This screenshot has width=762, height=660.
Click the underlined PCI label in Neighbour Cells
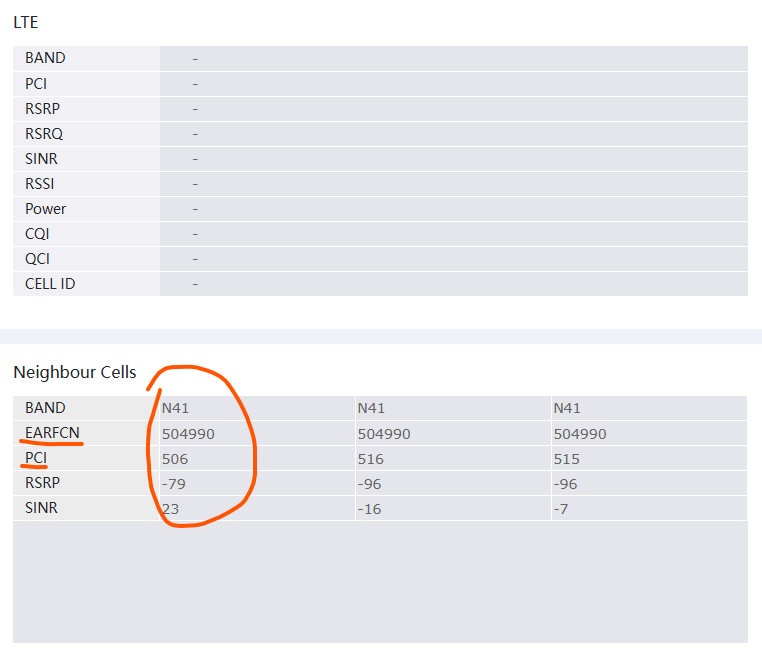pos(36,458)
